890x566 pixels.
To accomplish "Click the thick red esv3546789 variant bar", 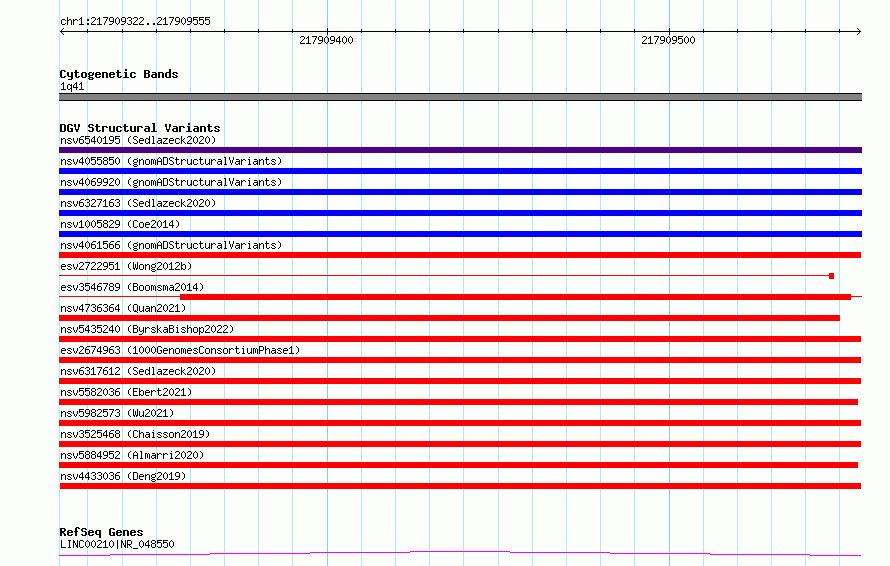I will (x=515, y=297).
